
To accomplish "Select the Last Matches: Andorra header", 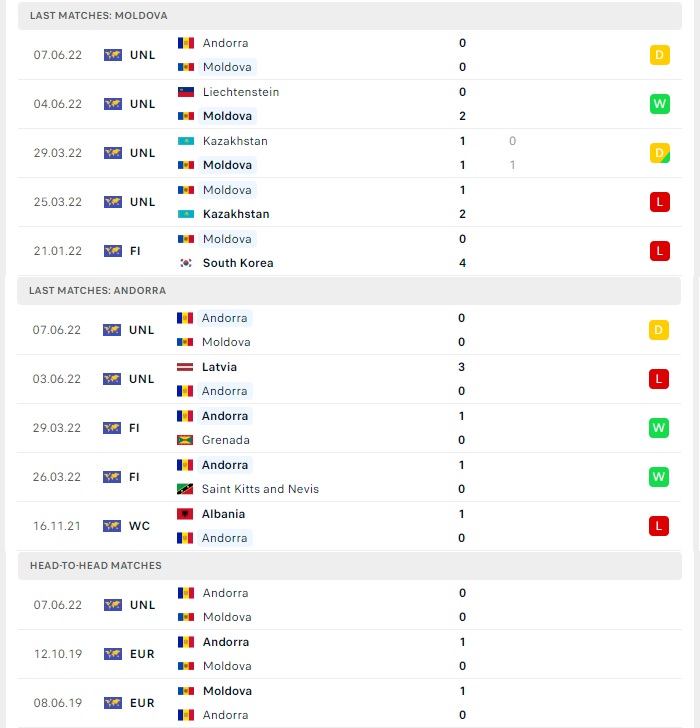I will pyautogui.click(x=349, y=291).
